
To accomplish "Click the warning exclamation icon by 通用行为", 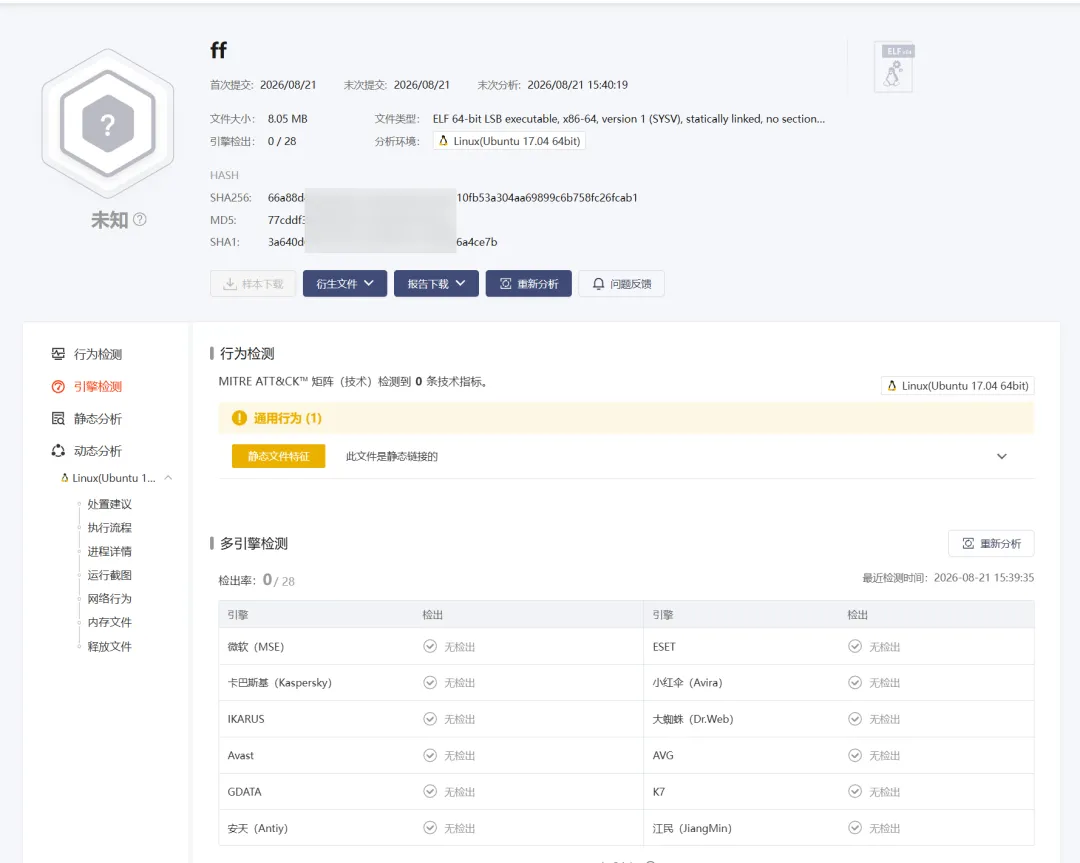I will click(x=239, y=418).
